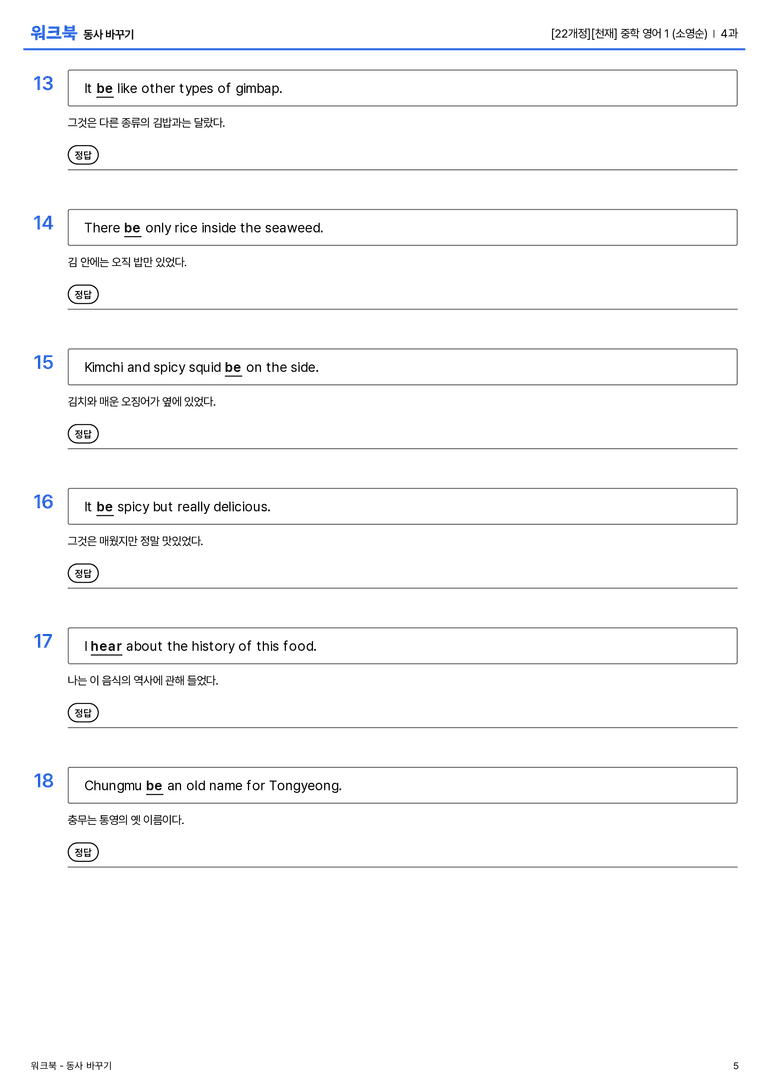
Task: Click page number 5 in the footer
Action: coord(735,1066)
